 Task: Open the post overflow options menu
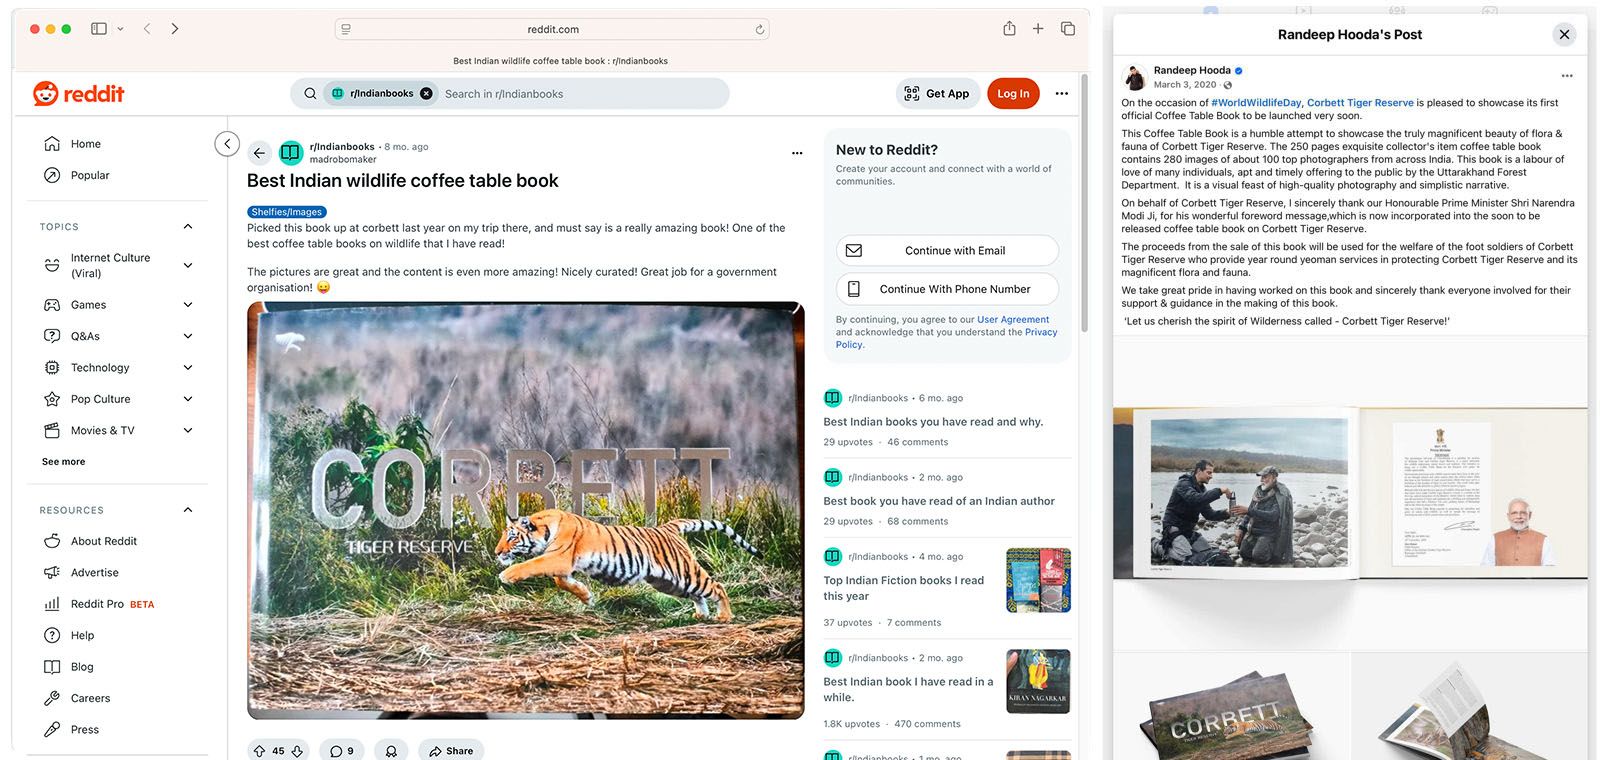click(797, 153)
